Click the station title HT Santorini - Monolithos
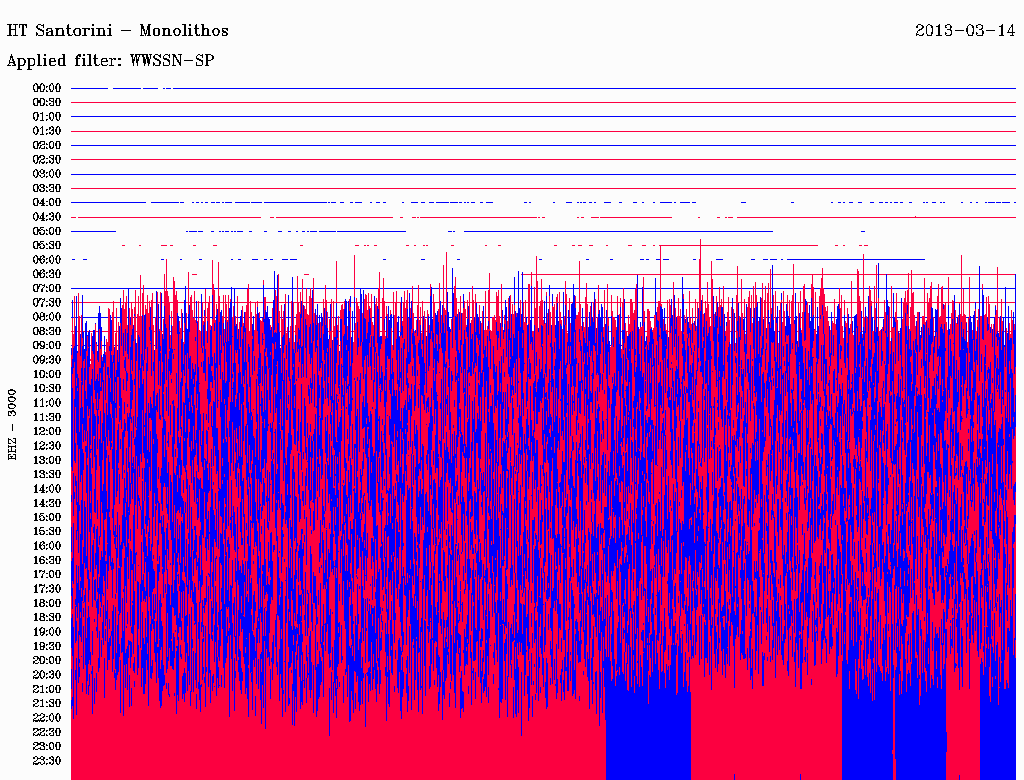Viewport: 1024px width, 780px height. pos(118,31)
